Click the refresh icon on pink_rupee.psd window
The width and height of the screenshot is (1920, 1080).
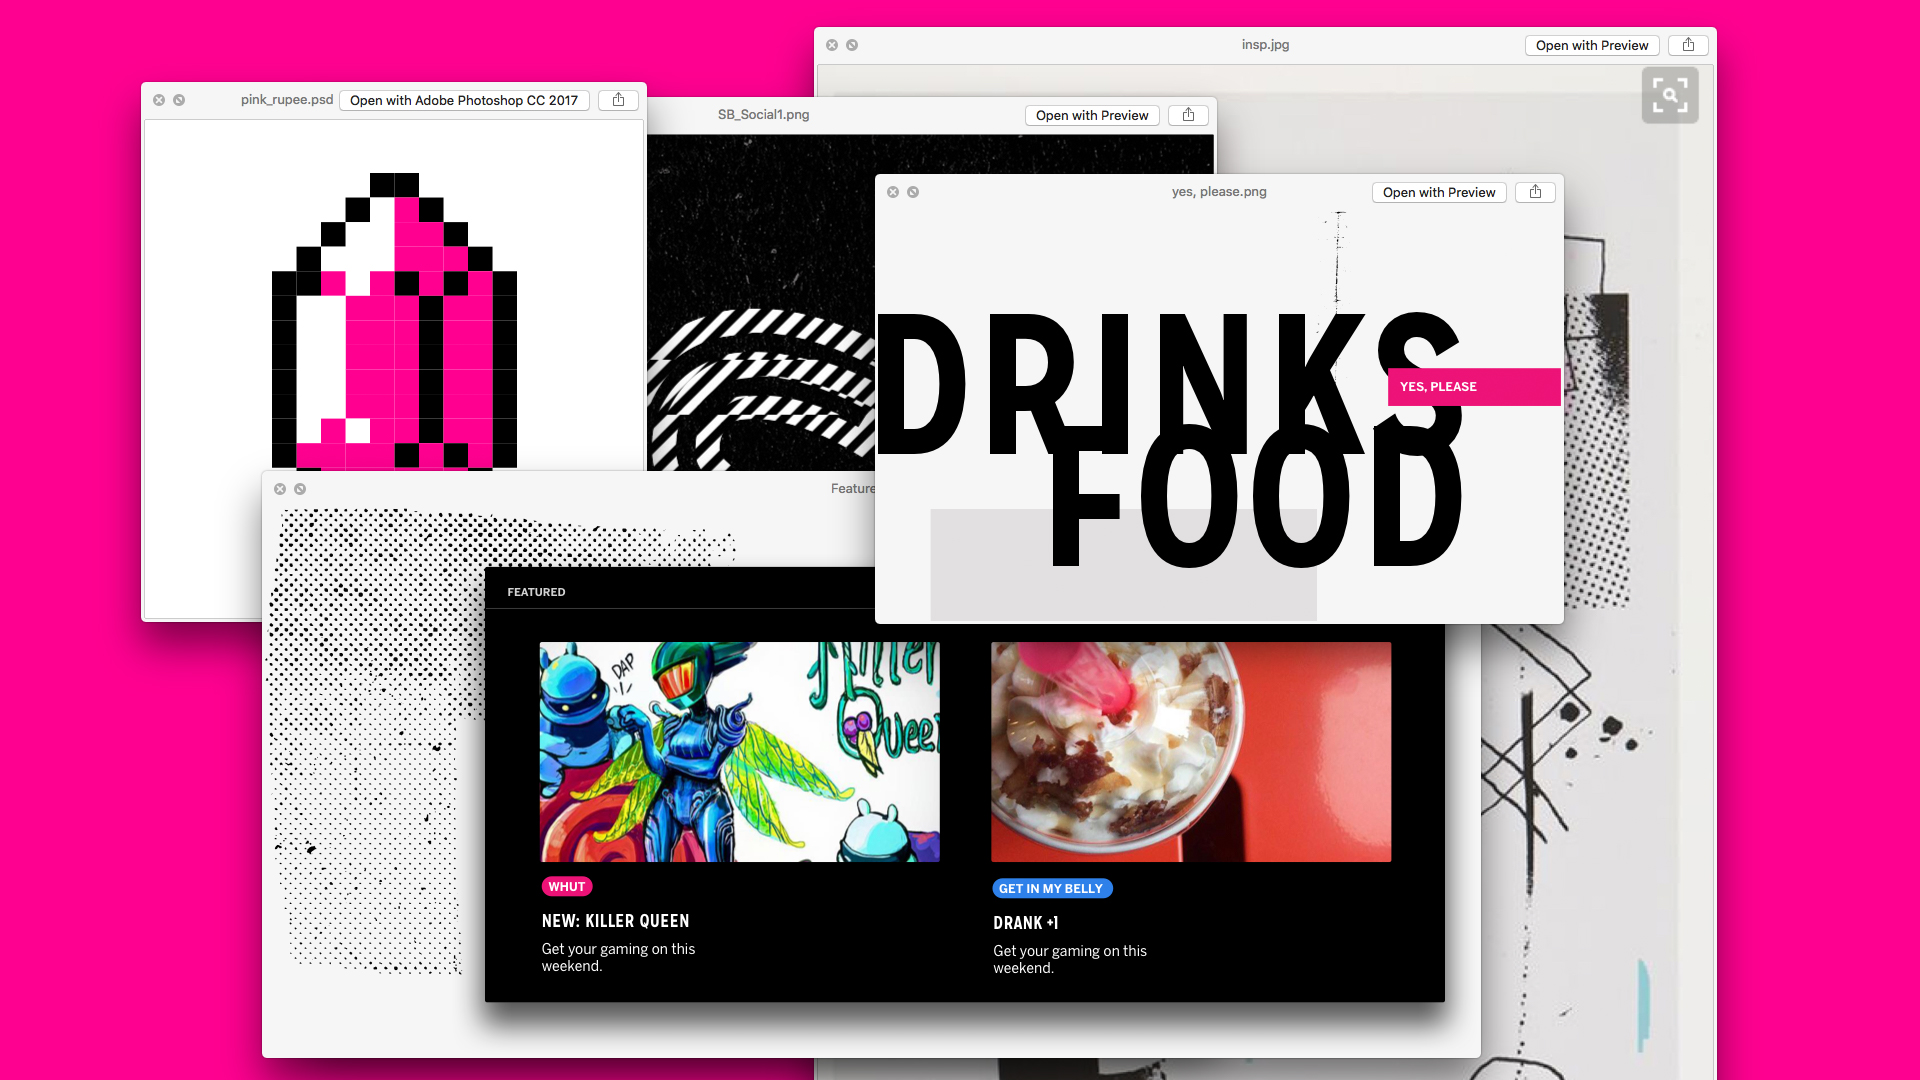[179, 99]
